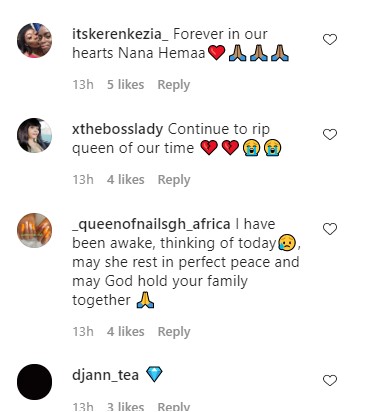
Task: Open username xthebosslady link
Action: [117, 129]
